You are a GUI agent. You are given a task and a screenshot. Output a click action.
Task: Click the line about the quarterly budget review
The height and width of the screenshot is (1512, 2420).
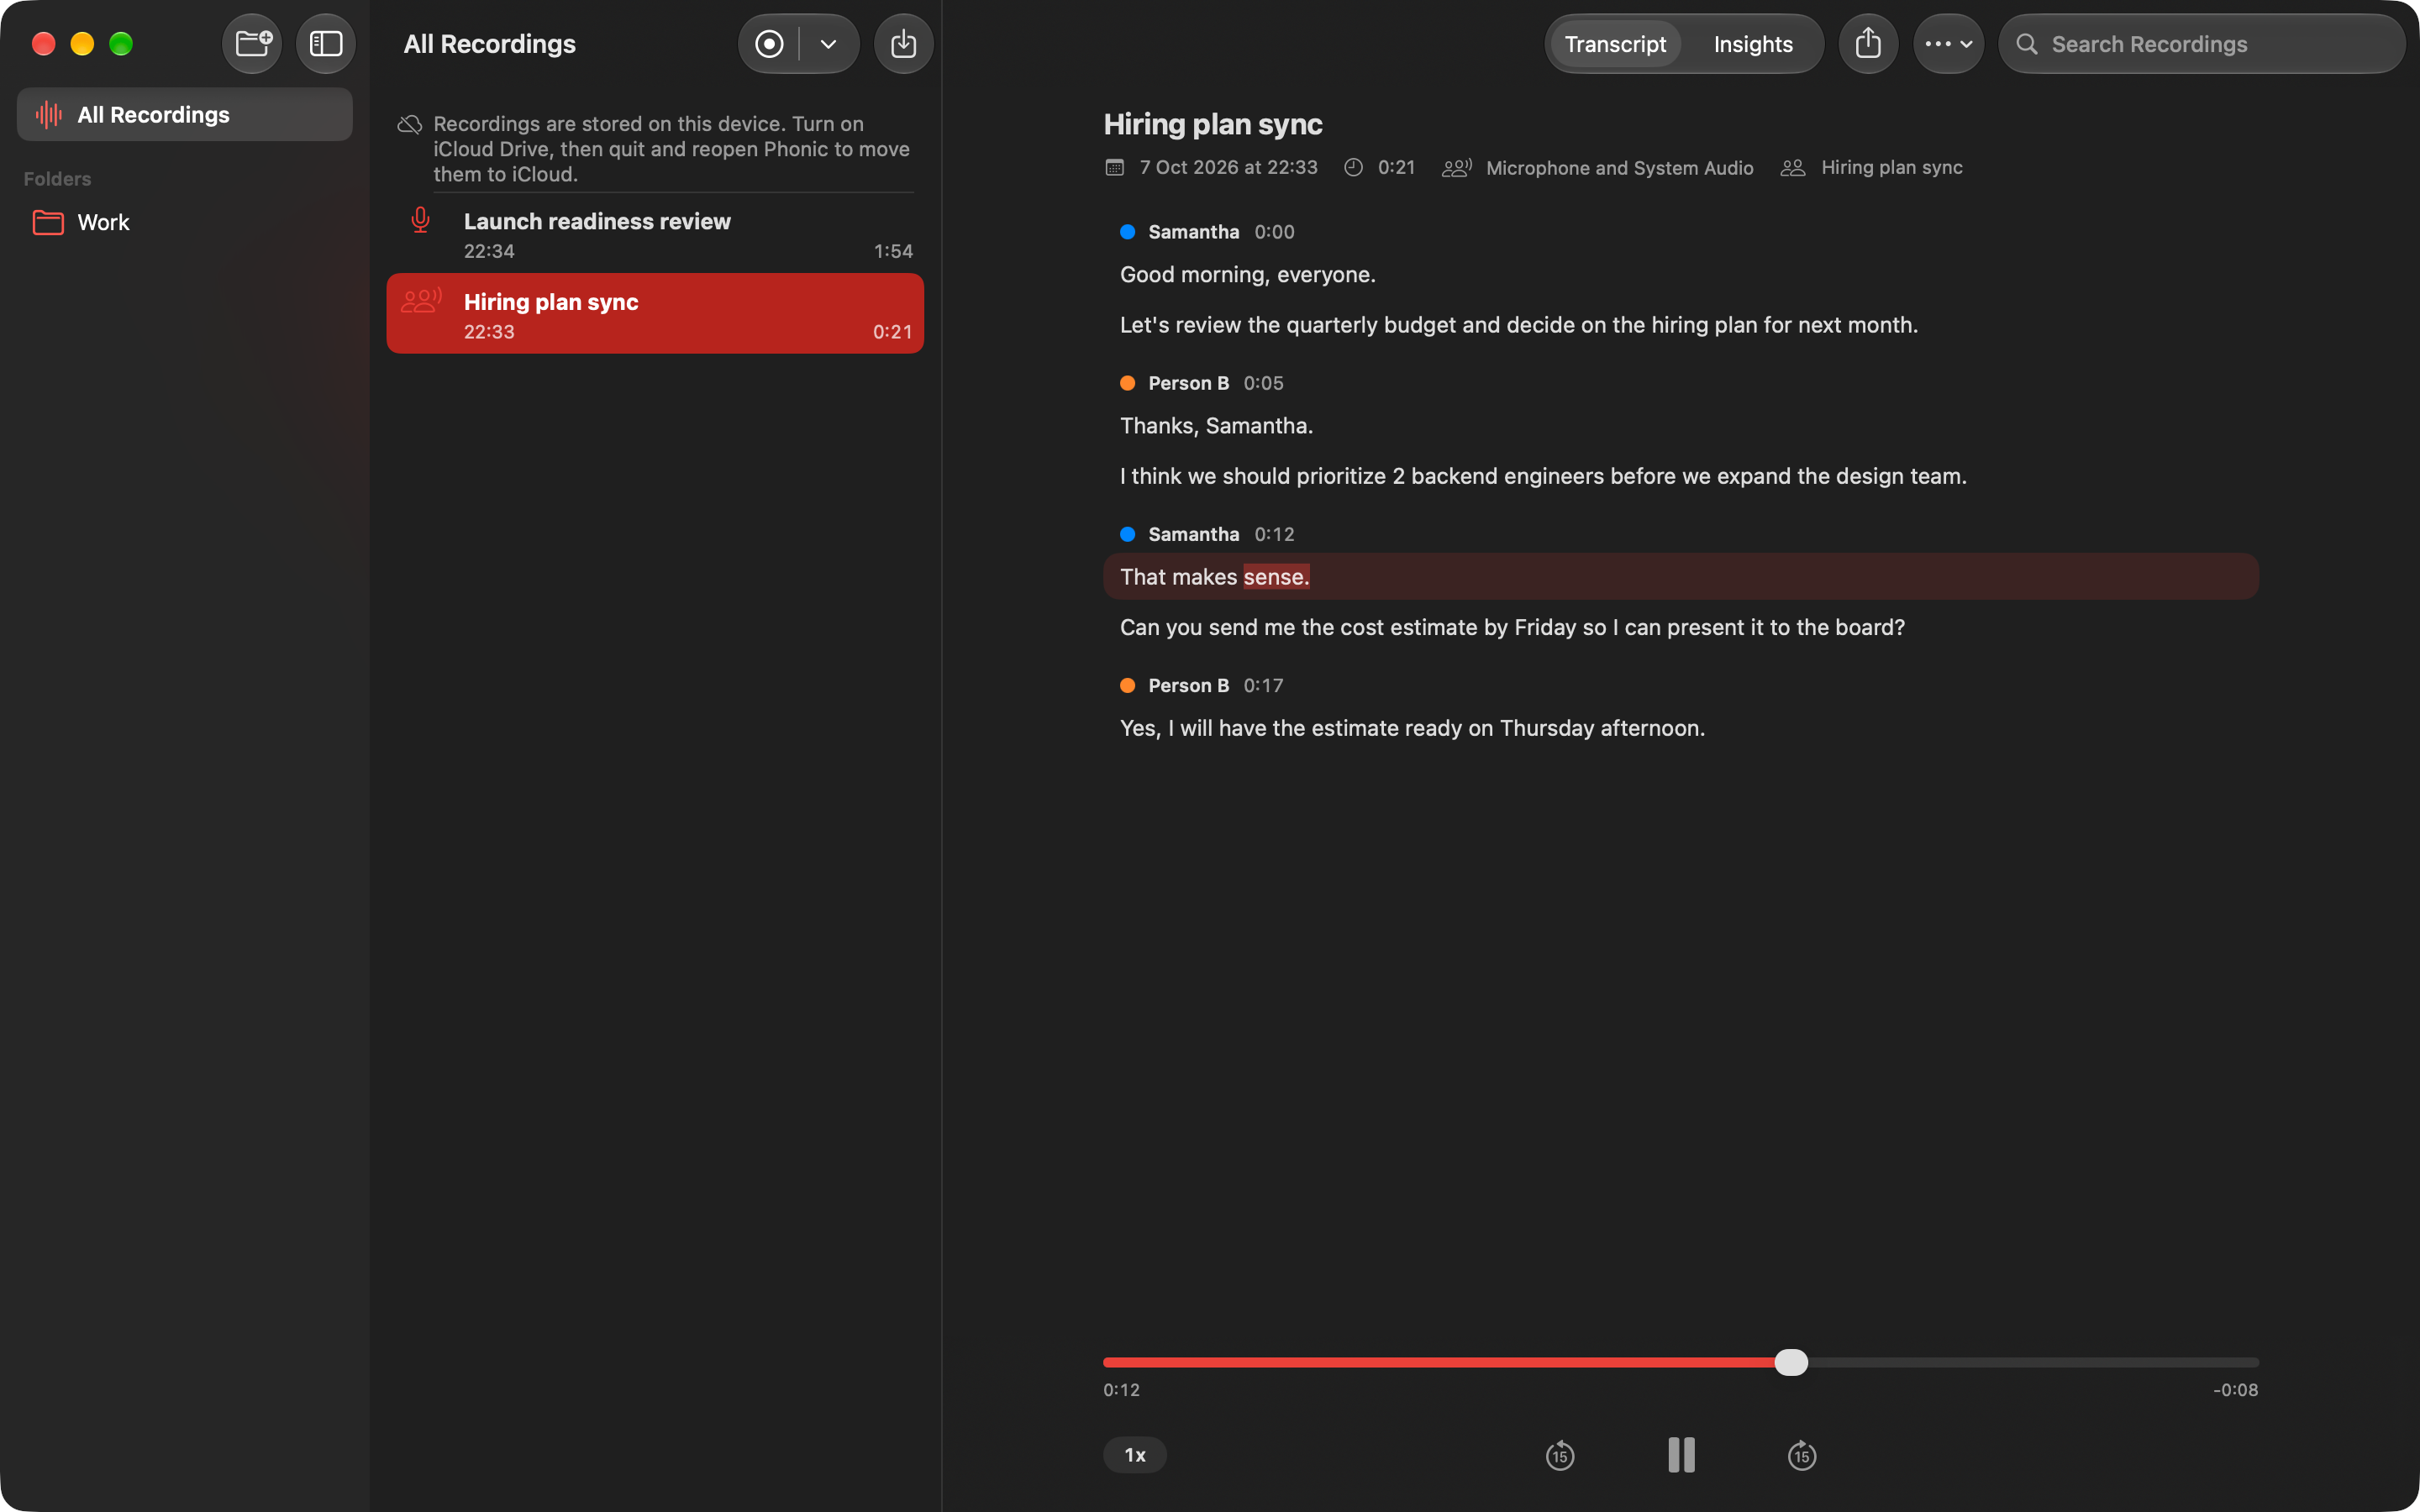(1519, 326)
